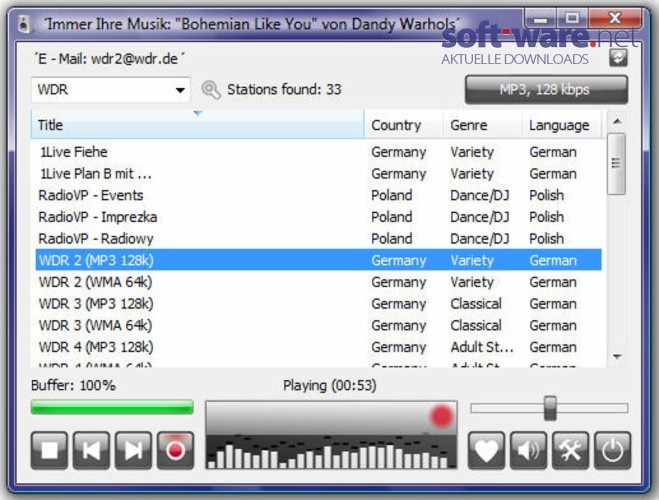
Task: Sort by the Genre column header
Action: 482,125
